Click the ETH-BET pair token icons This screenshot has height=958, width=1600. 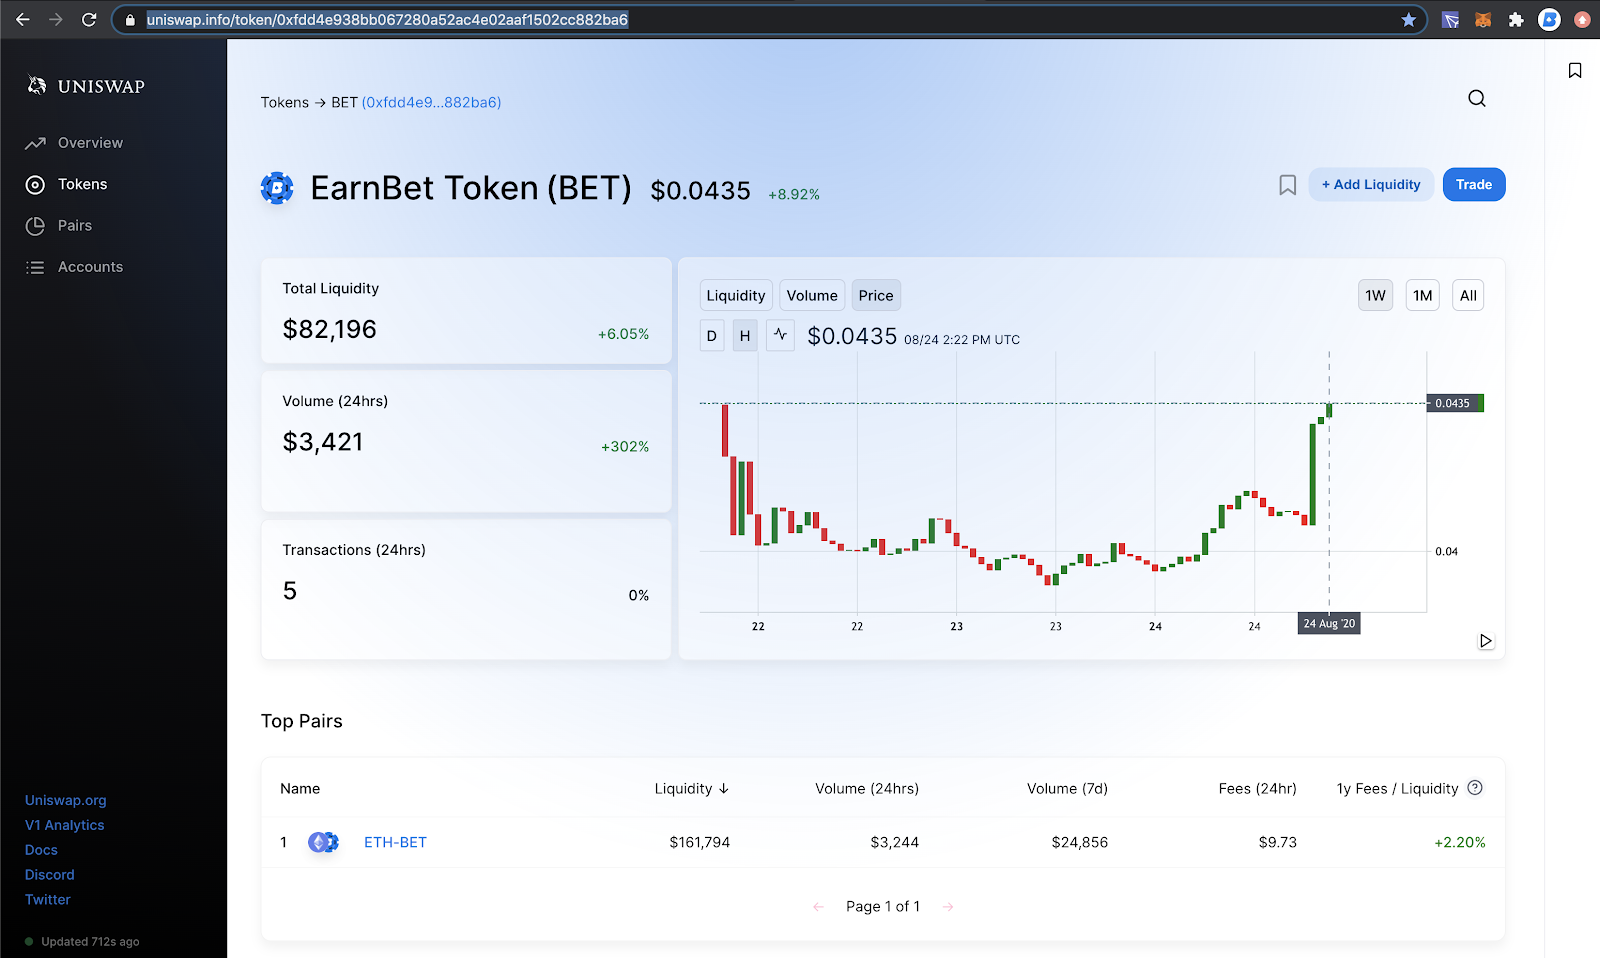click(324, 842)
